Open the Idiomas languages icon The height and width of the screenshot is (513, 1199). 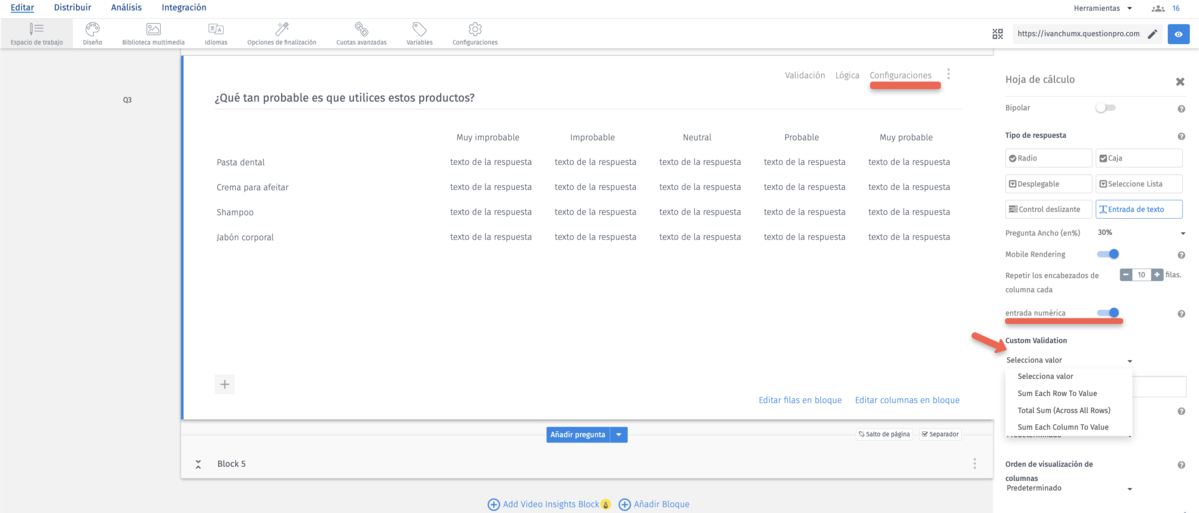coord(216,29)
